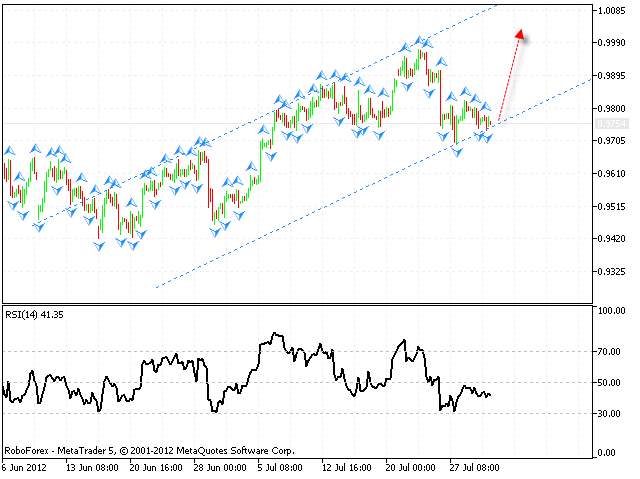Viewport: 640px width, 479px height.
Task: Click the RSI 70.00 level label
Action: (609, 352)
